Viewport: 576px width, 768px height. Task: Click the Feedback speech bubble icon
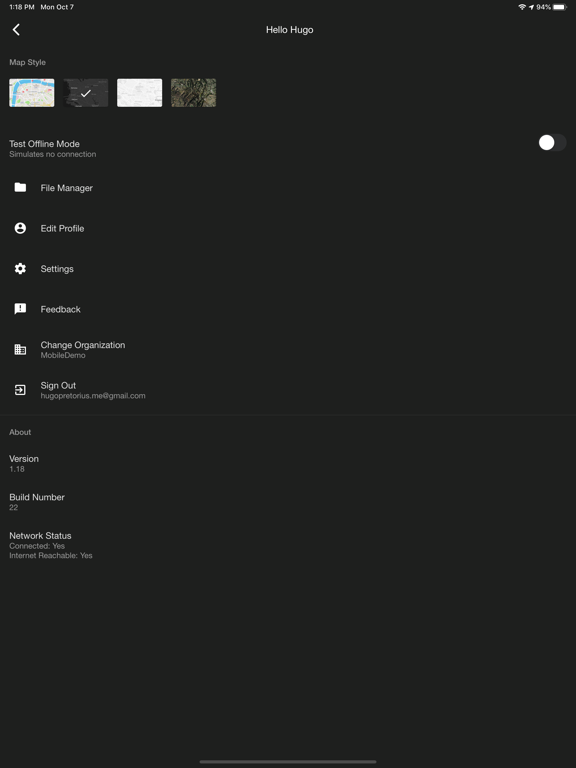(x=20, y=309)
